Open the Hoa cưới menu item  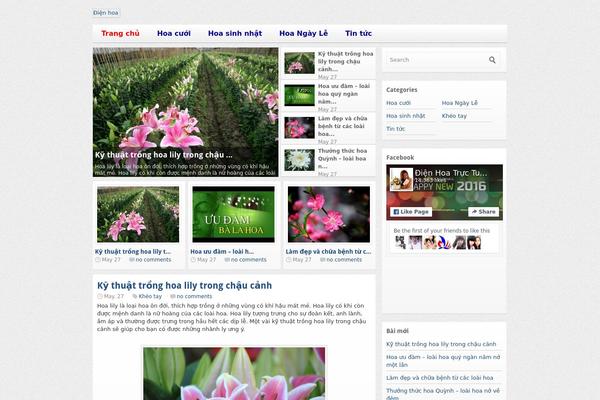(x=174, y=33)
